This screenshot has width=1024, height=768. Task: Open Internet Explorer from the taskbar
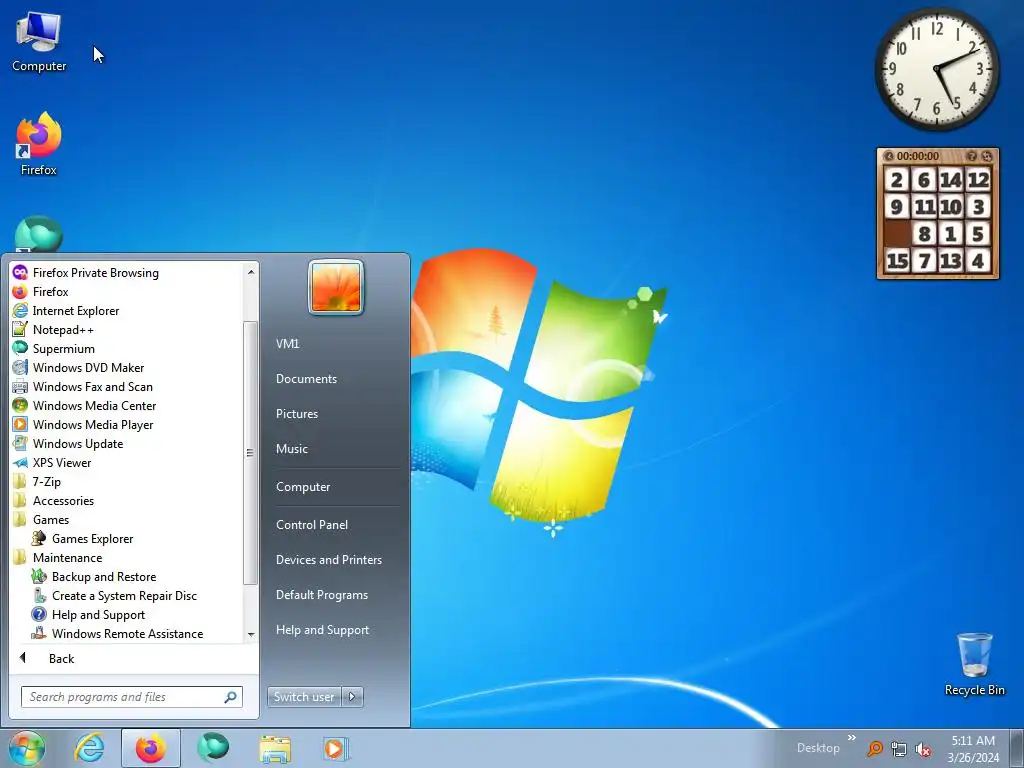[89, 748]
